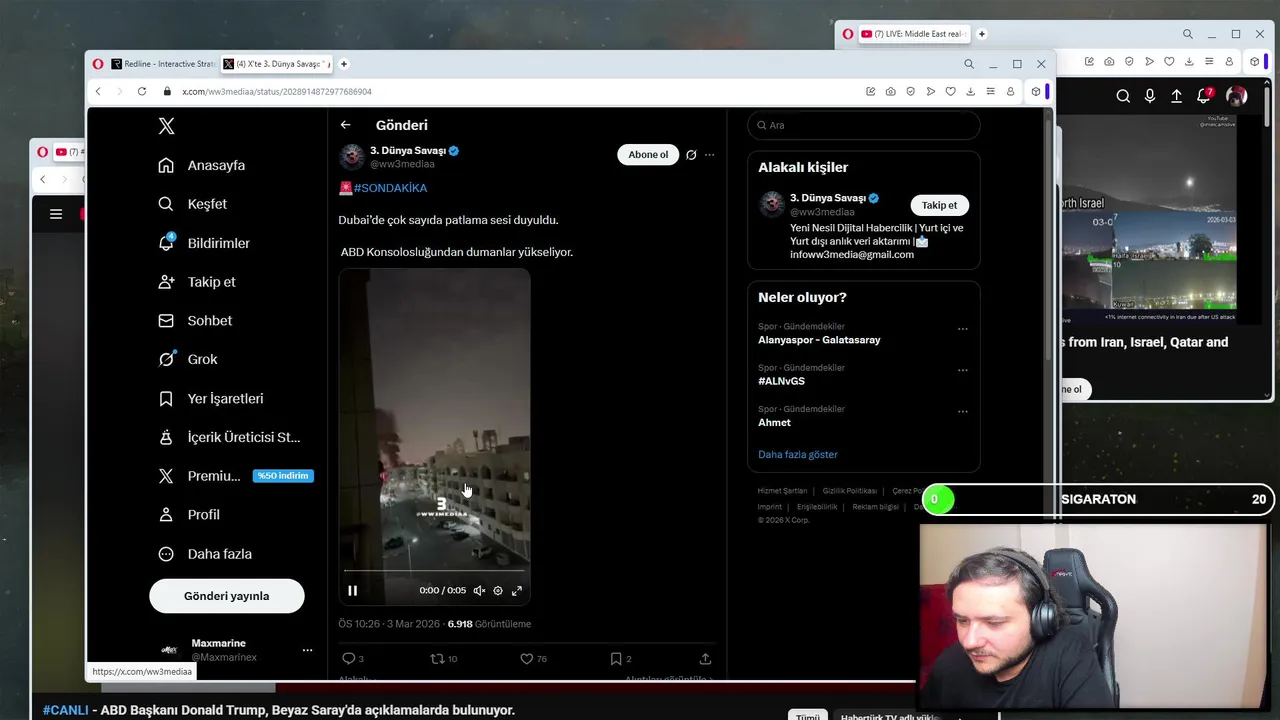Viewport: 1280px width, 720px height.
Task: Open options for Alanyaspor - Galatasaray trend
Action: coord(963,329)
